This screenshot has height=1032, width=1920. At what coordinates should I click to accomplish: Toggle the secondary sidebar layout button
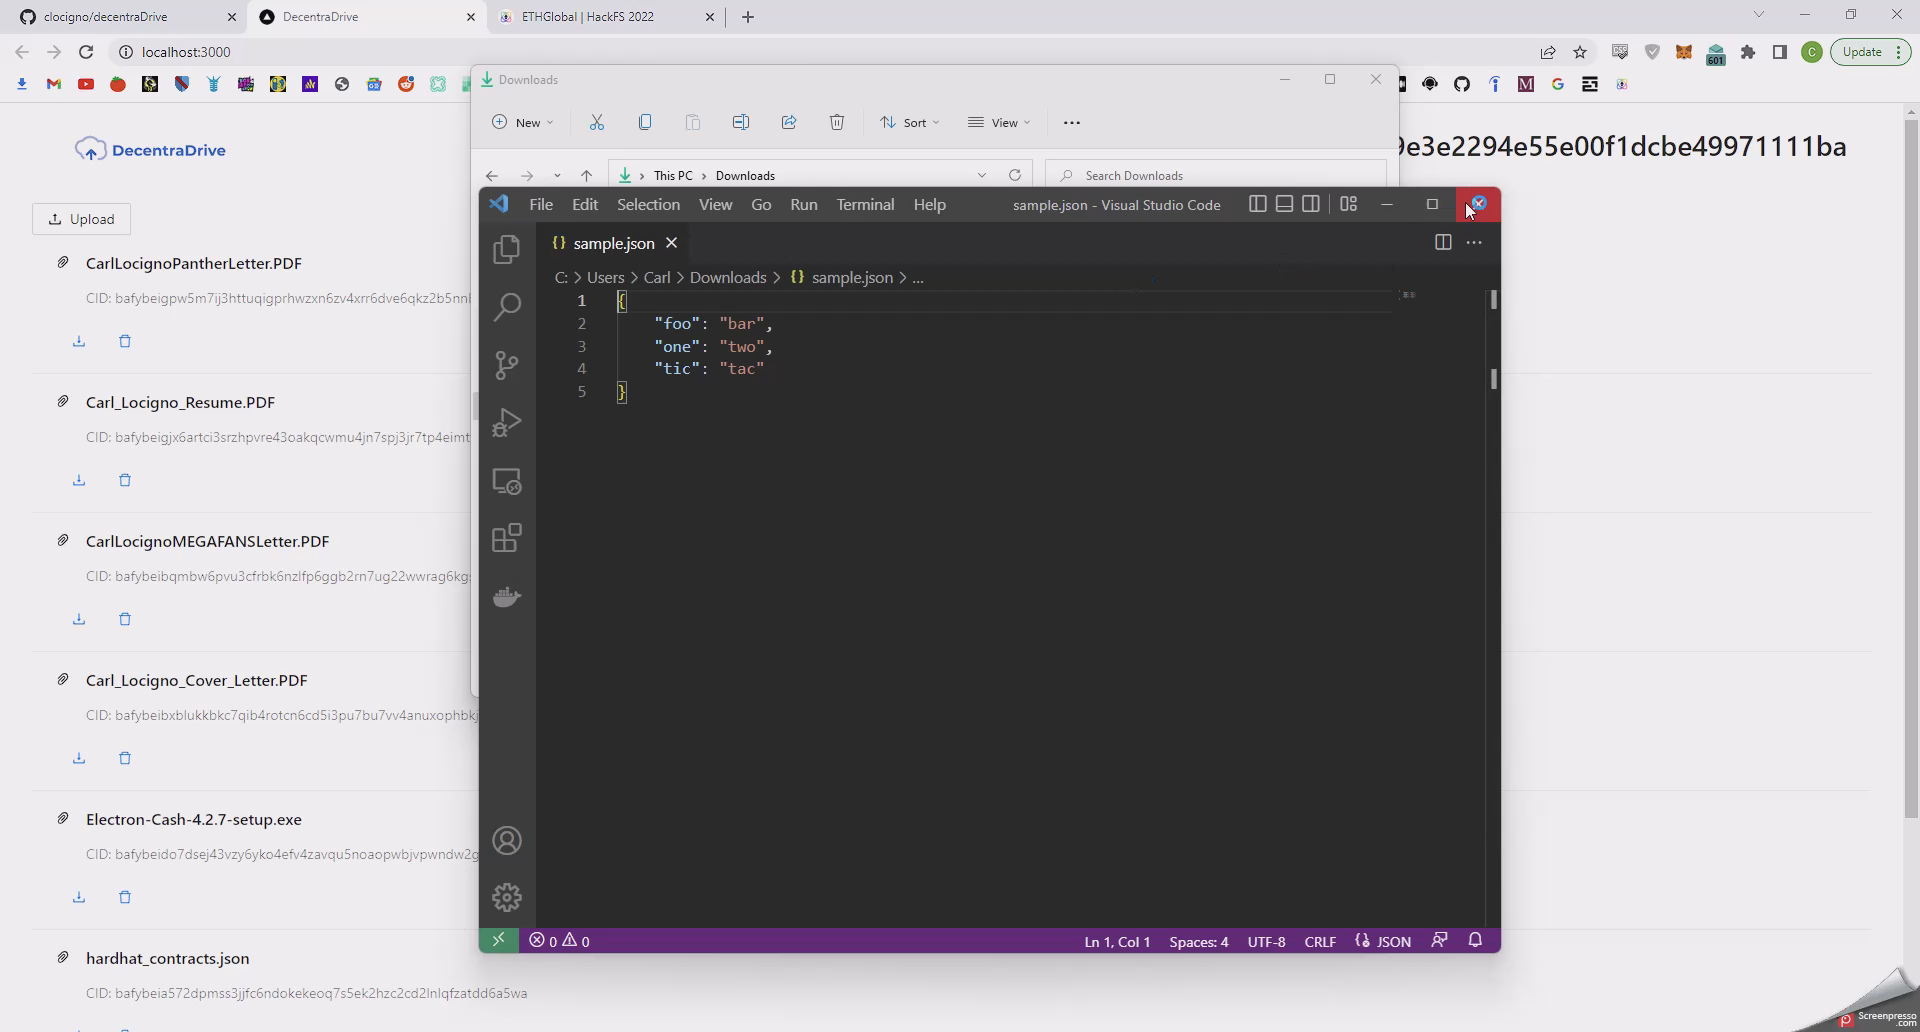1310,204
